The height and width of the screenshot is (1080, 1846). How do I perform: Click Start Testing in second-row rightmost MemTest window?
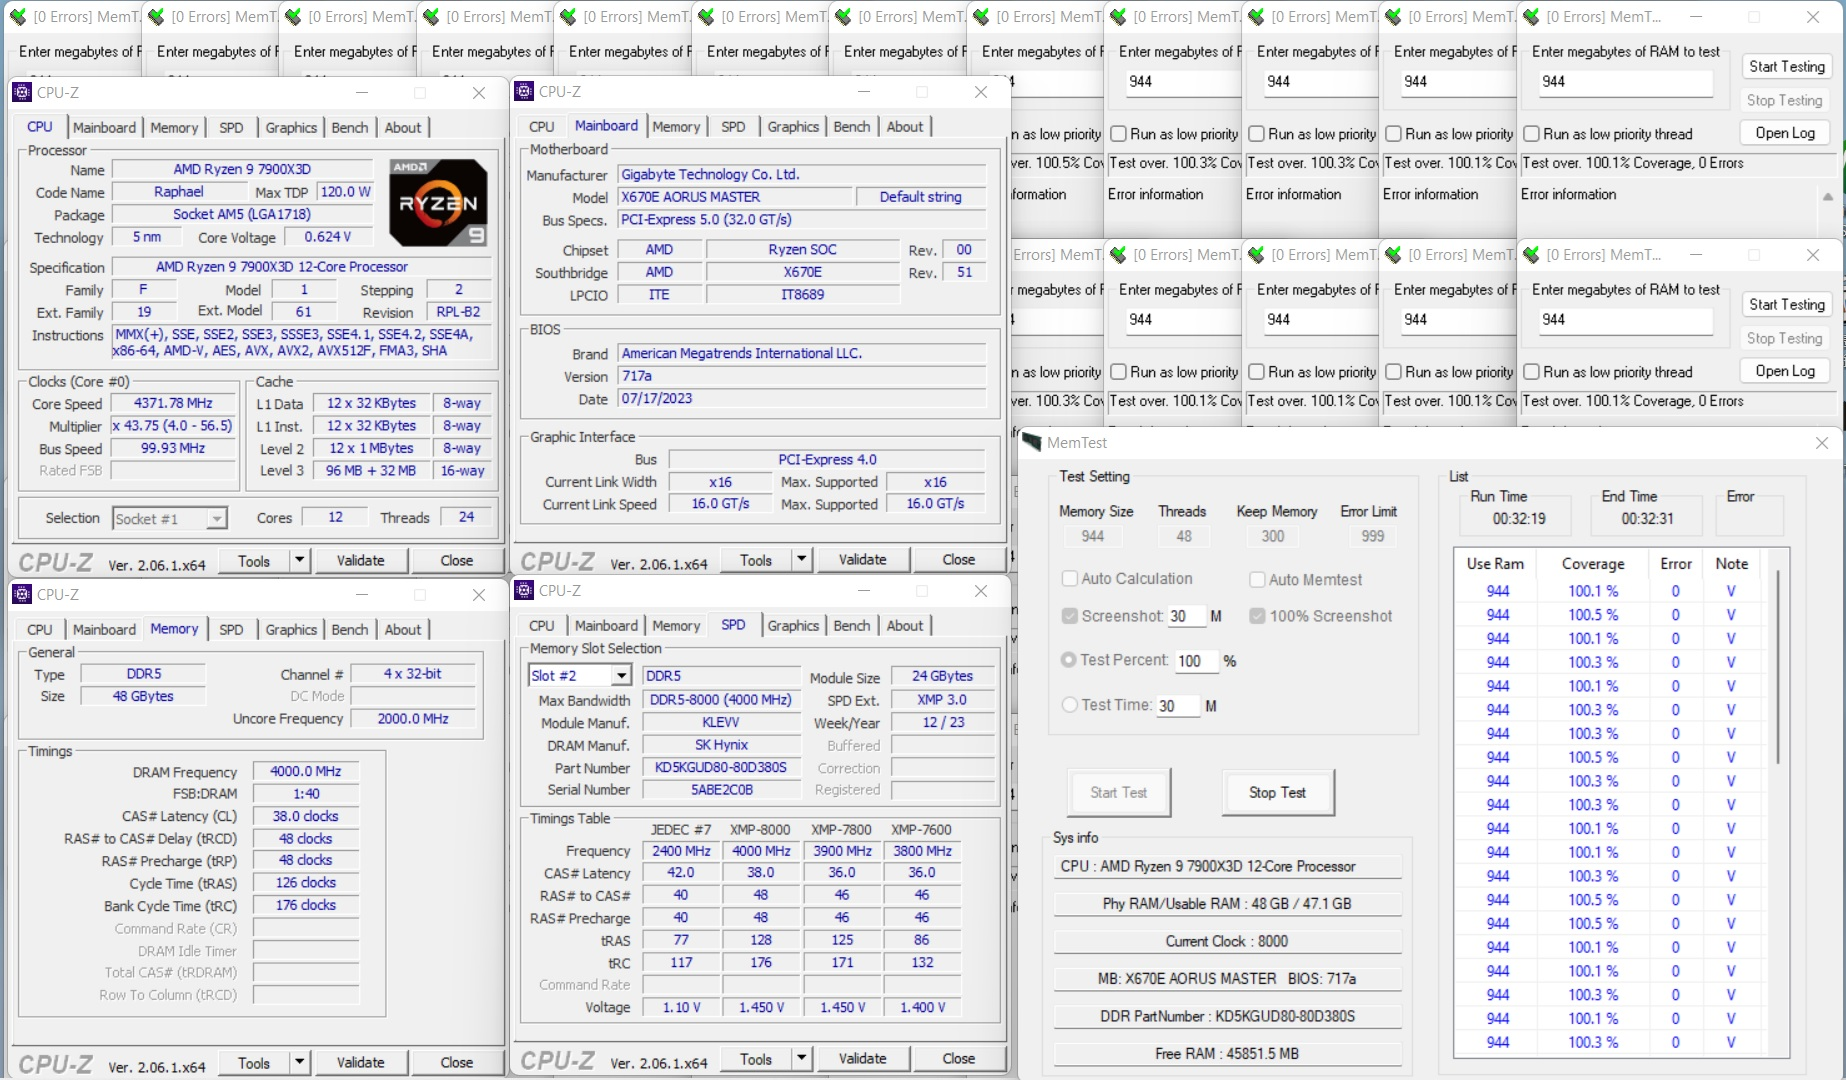point(1786,304)
